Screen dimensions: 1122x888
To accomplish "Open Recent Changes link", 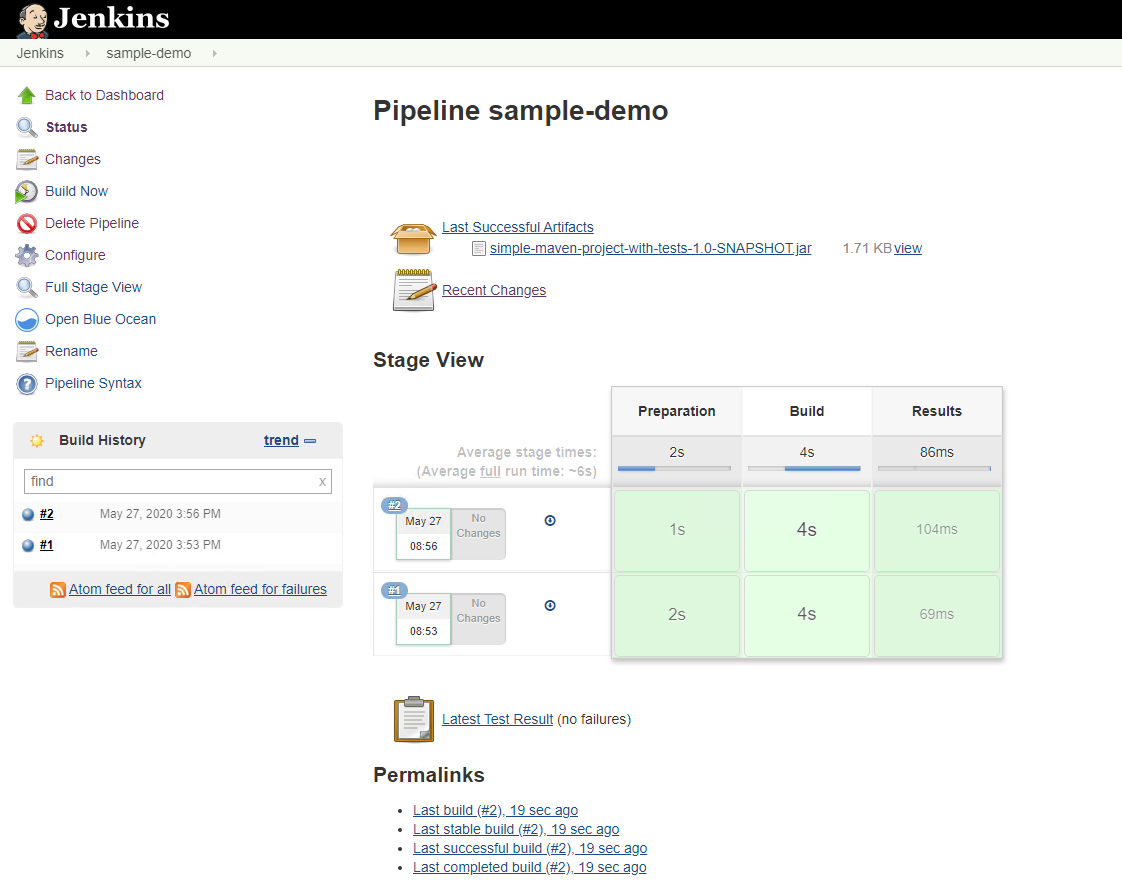I will pos(494,291).
